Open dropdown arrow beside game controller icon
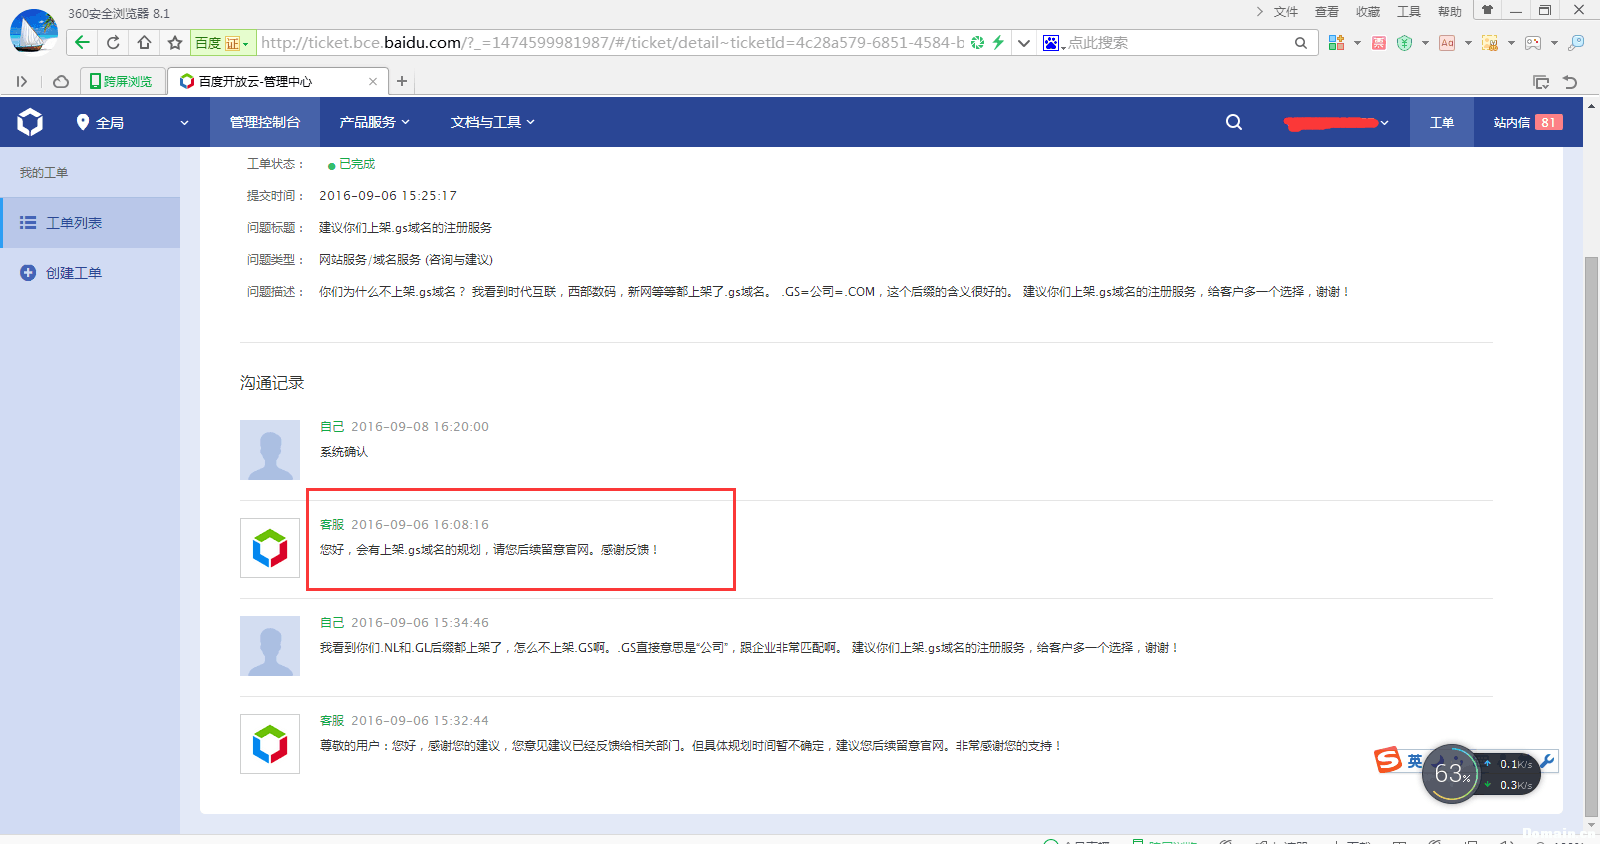Image resolution: width=1600 pixels, height=844 pixels. click(x=1554, y=43)
